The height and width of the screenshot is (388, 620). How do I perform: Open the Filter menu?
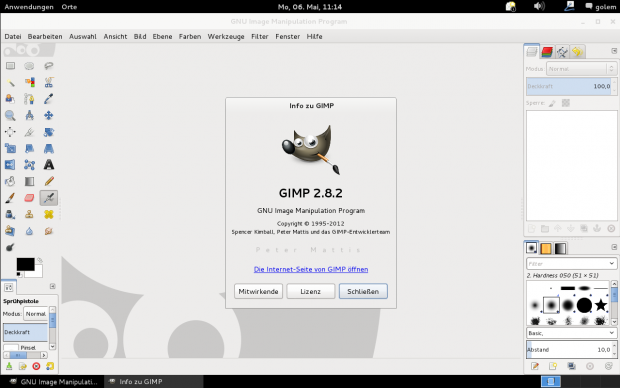tap(260, 36)
